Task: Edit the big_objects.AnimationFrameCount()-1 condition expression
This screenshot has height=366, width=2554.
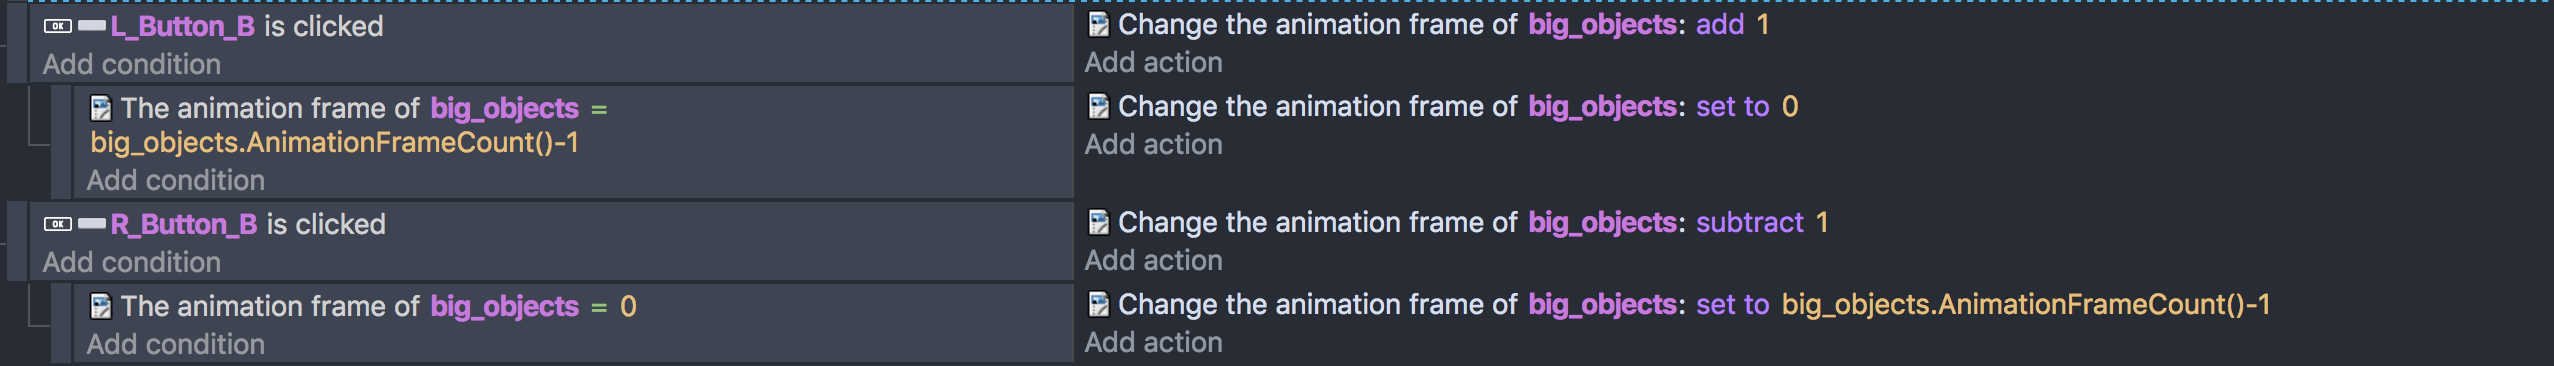Action: tap(335, 142)
